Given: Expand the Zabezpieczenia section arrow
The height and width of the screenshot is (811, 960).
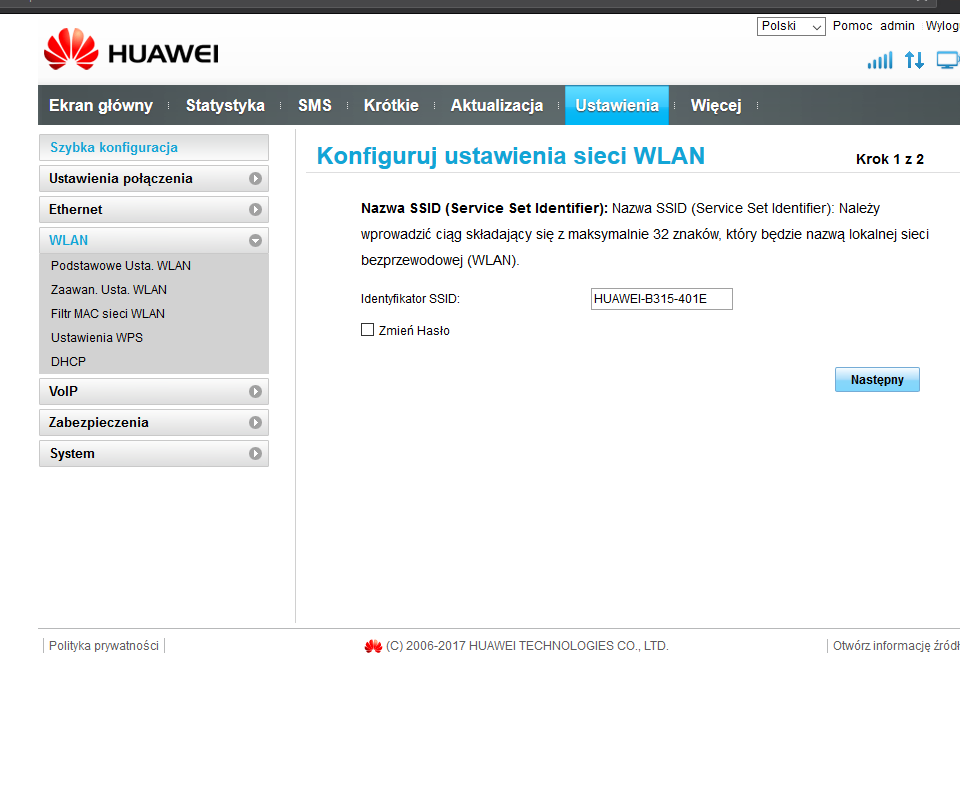Looking at the screenshot, I should (255, 423).
